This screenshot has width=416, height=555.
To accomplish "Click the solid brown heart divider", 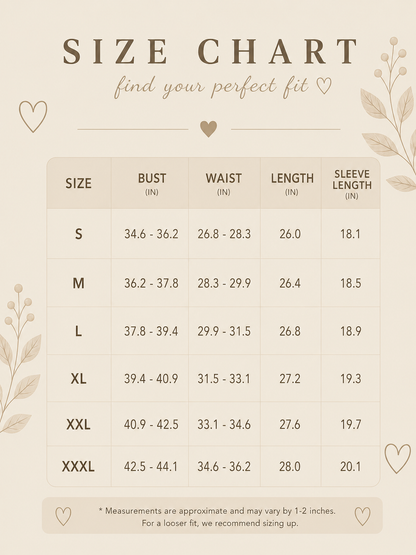I will (209, 129).
